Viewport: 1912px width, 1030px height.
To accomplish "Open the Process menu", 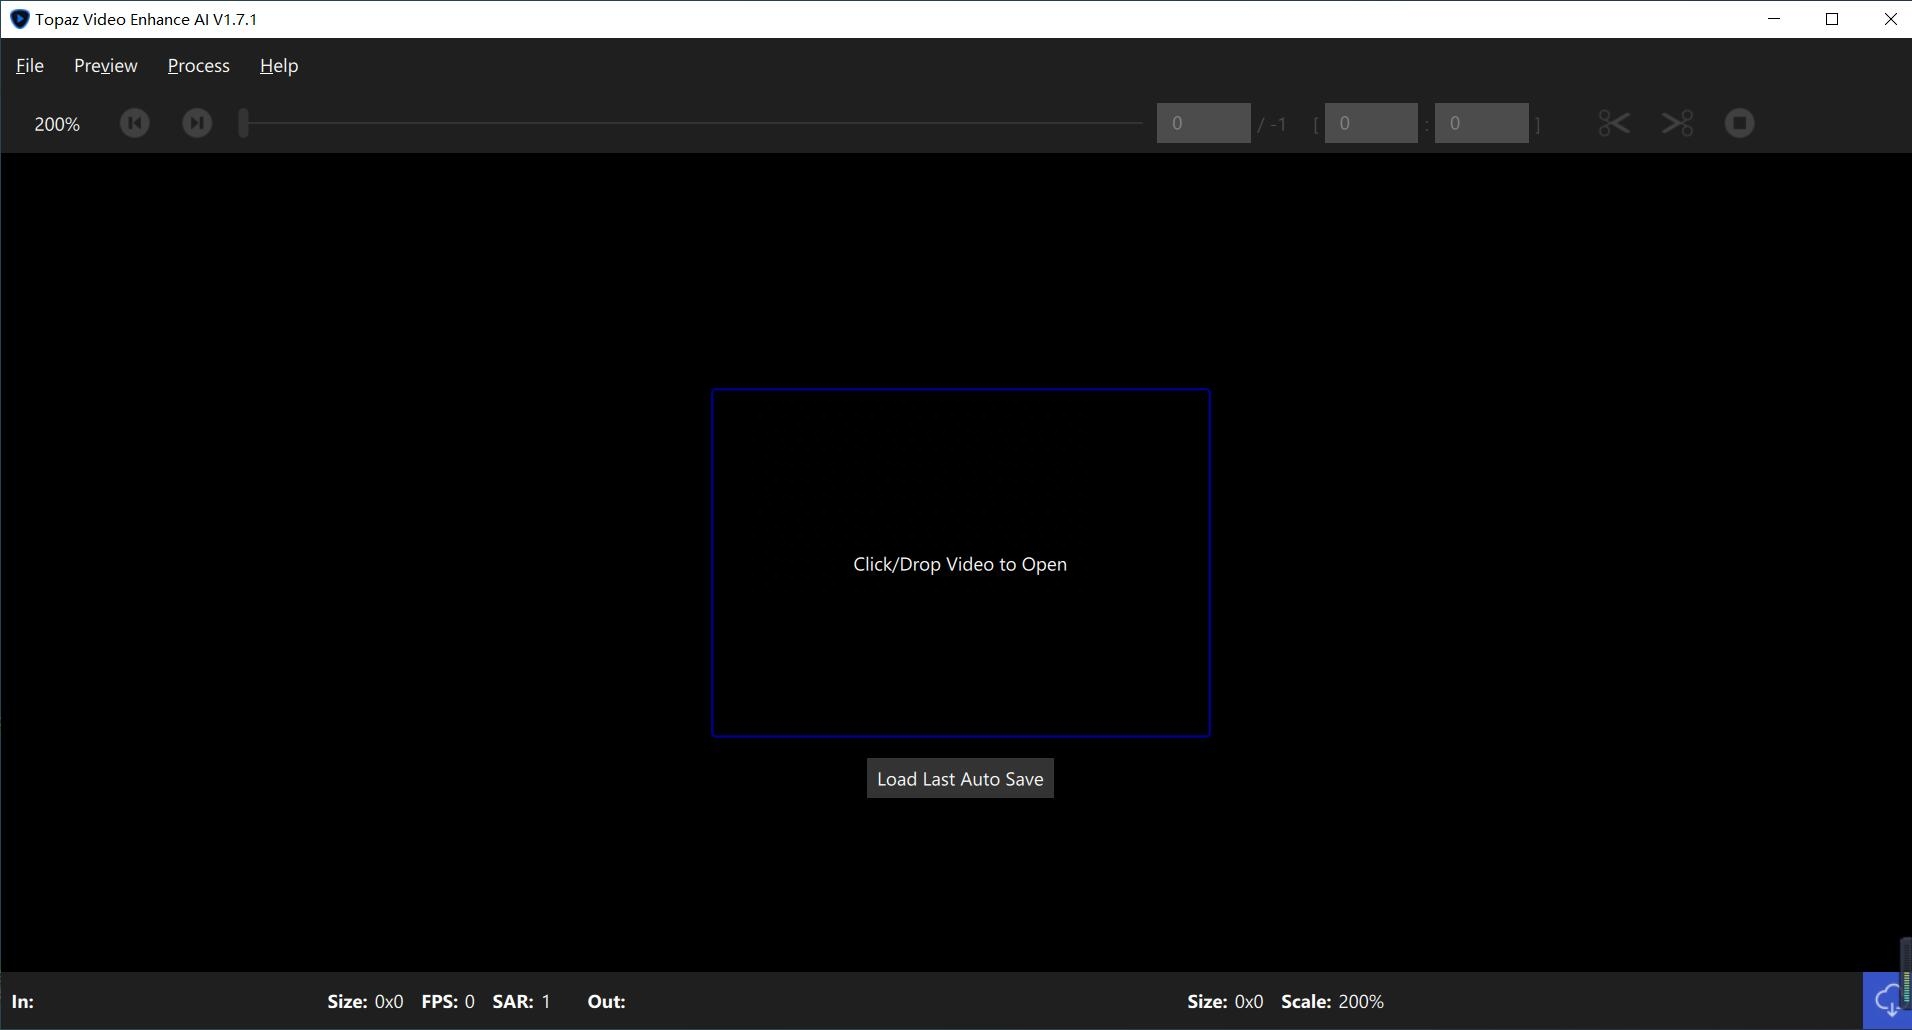I will point(199,66).
